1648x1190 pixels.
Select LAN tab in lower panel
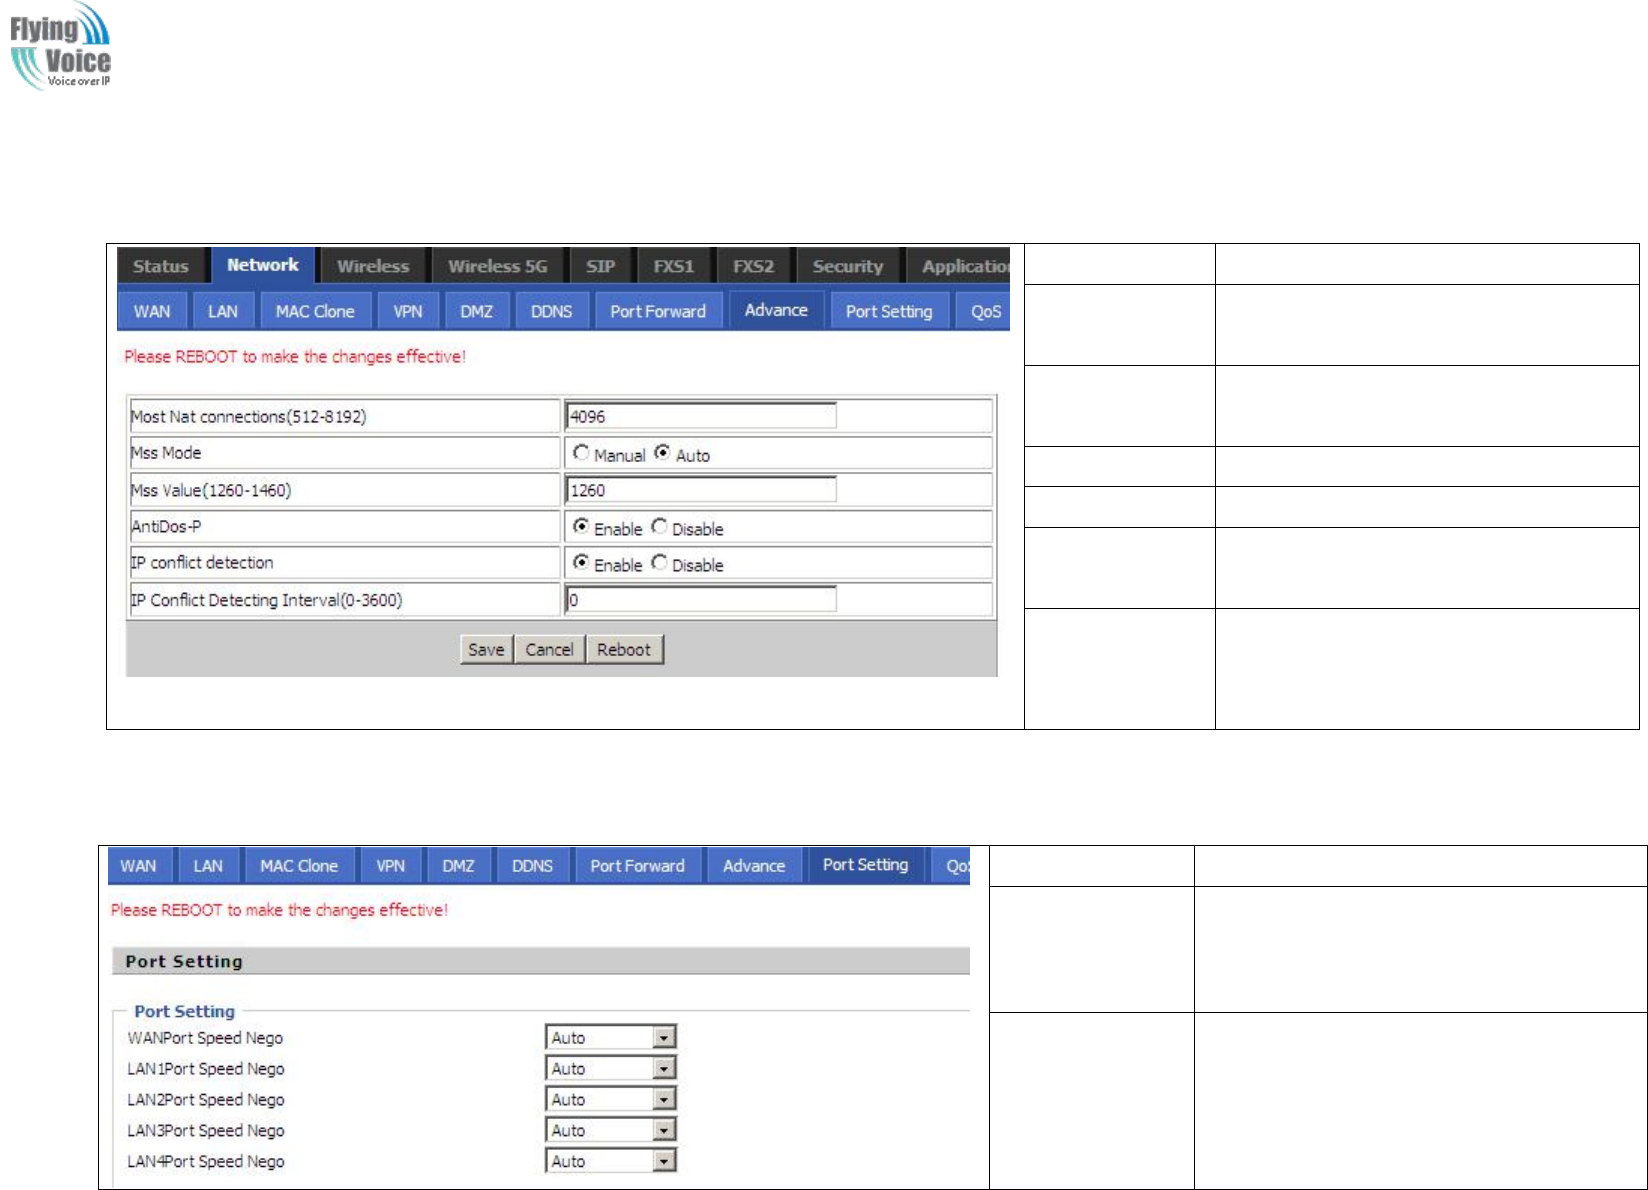click(208, 866)
